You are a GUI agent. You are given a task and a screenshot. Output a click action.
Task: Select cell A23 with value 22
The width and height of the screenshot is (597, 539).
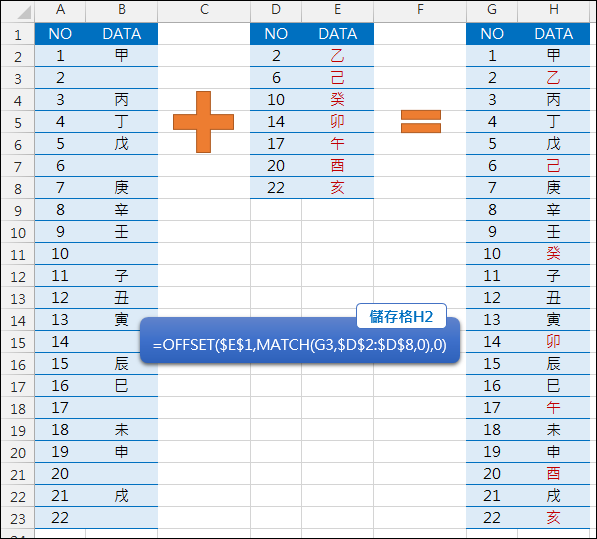click(60, 518)
